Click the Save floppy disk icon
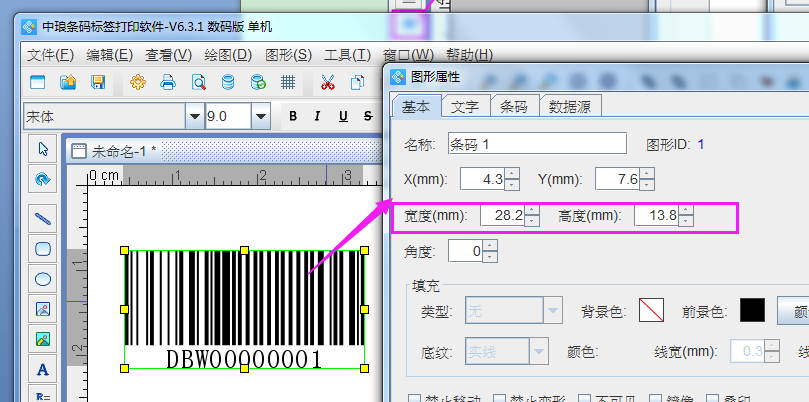The image size is (809, 402). point(98,82)
